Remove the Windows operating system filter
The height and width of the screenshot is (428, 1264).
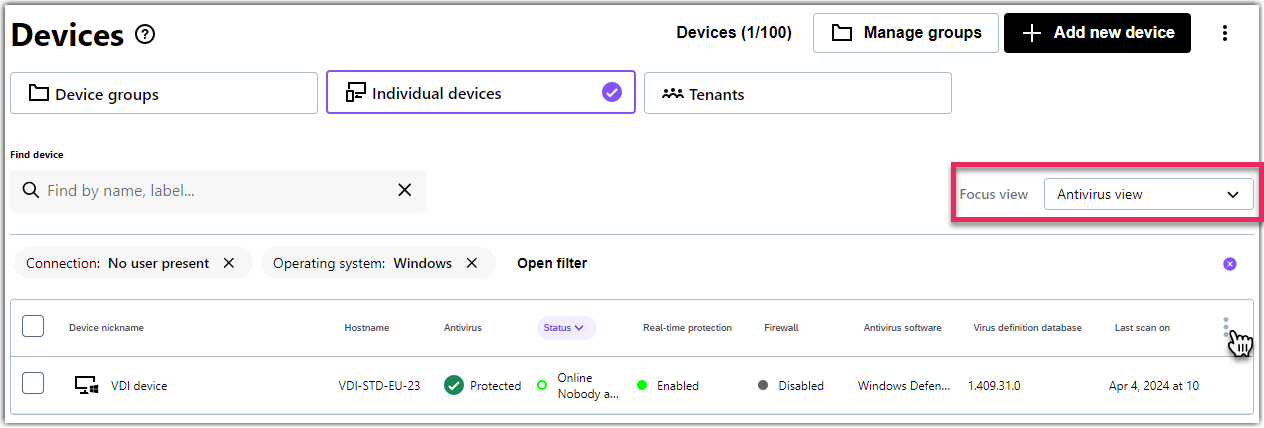[472, 263]
